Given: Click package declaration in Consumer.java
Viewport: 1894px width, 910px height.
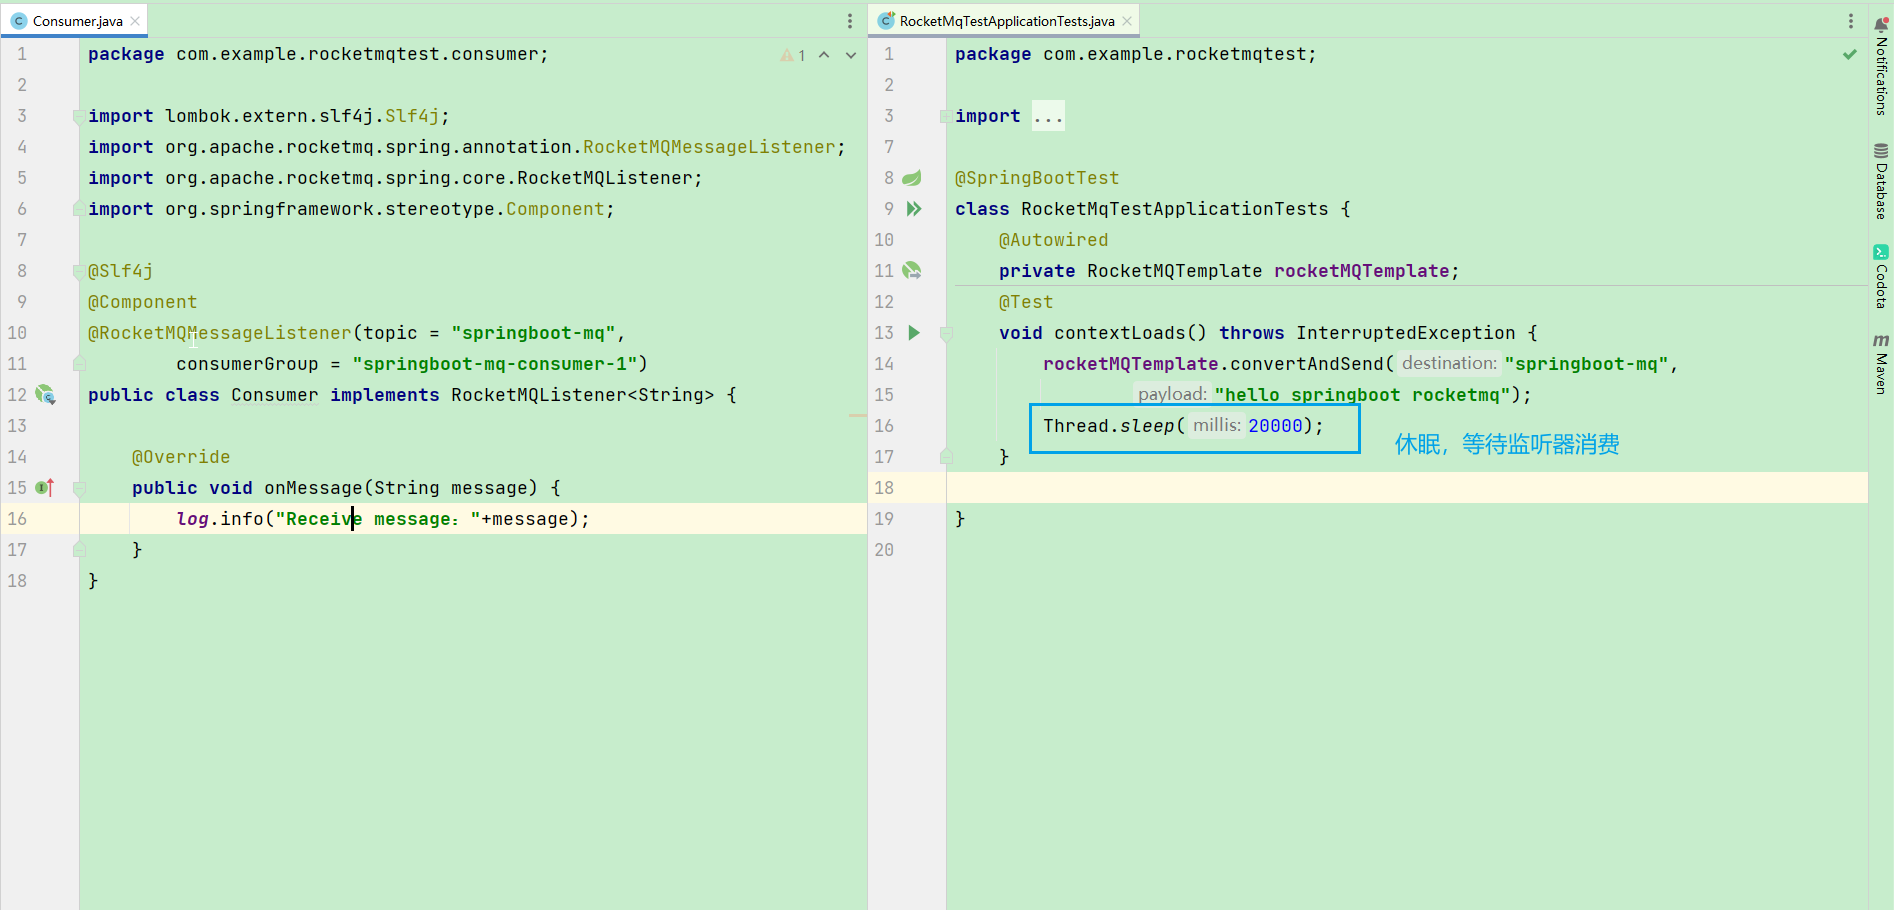Looking at the screenshot, I should point(318,54).
